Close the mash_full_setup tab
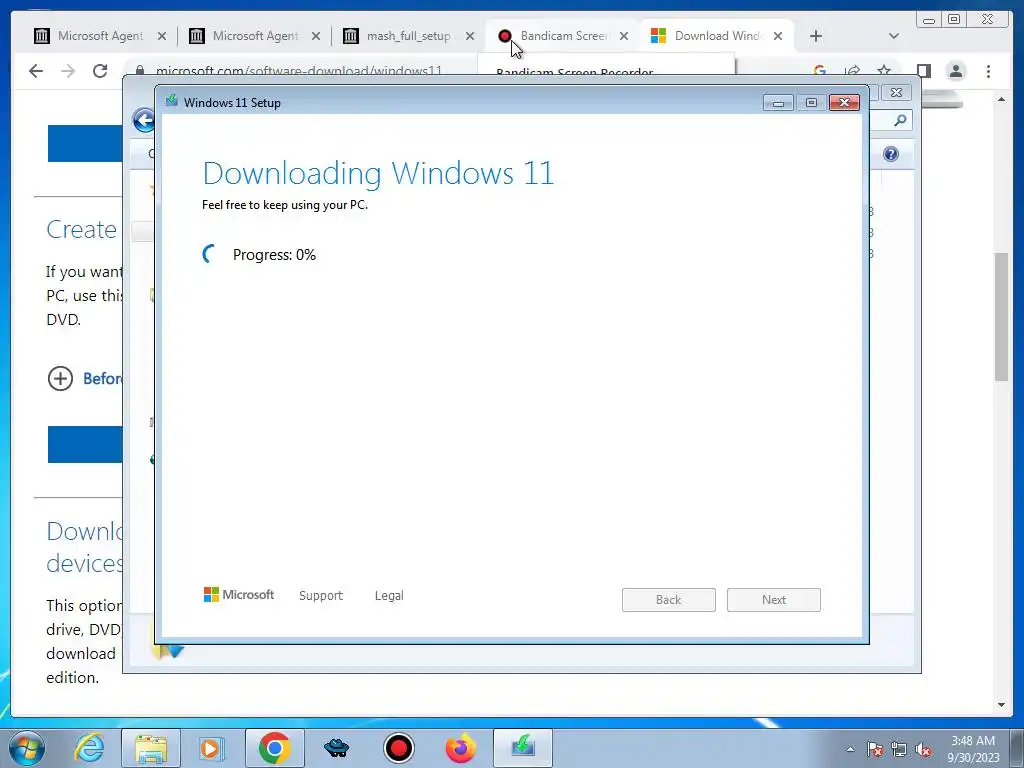The image size is (1024, 768). 470,36
